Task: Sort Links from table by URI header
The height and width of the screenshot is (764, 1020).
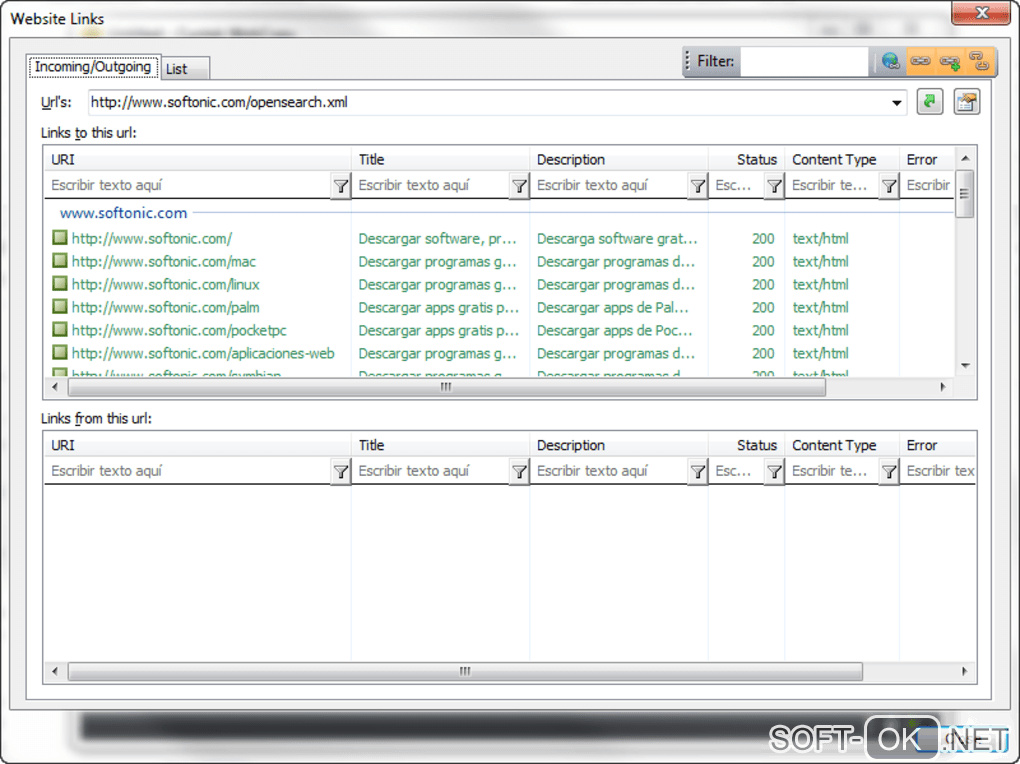Action: click(198, 445)
